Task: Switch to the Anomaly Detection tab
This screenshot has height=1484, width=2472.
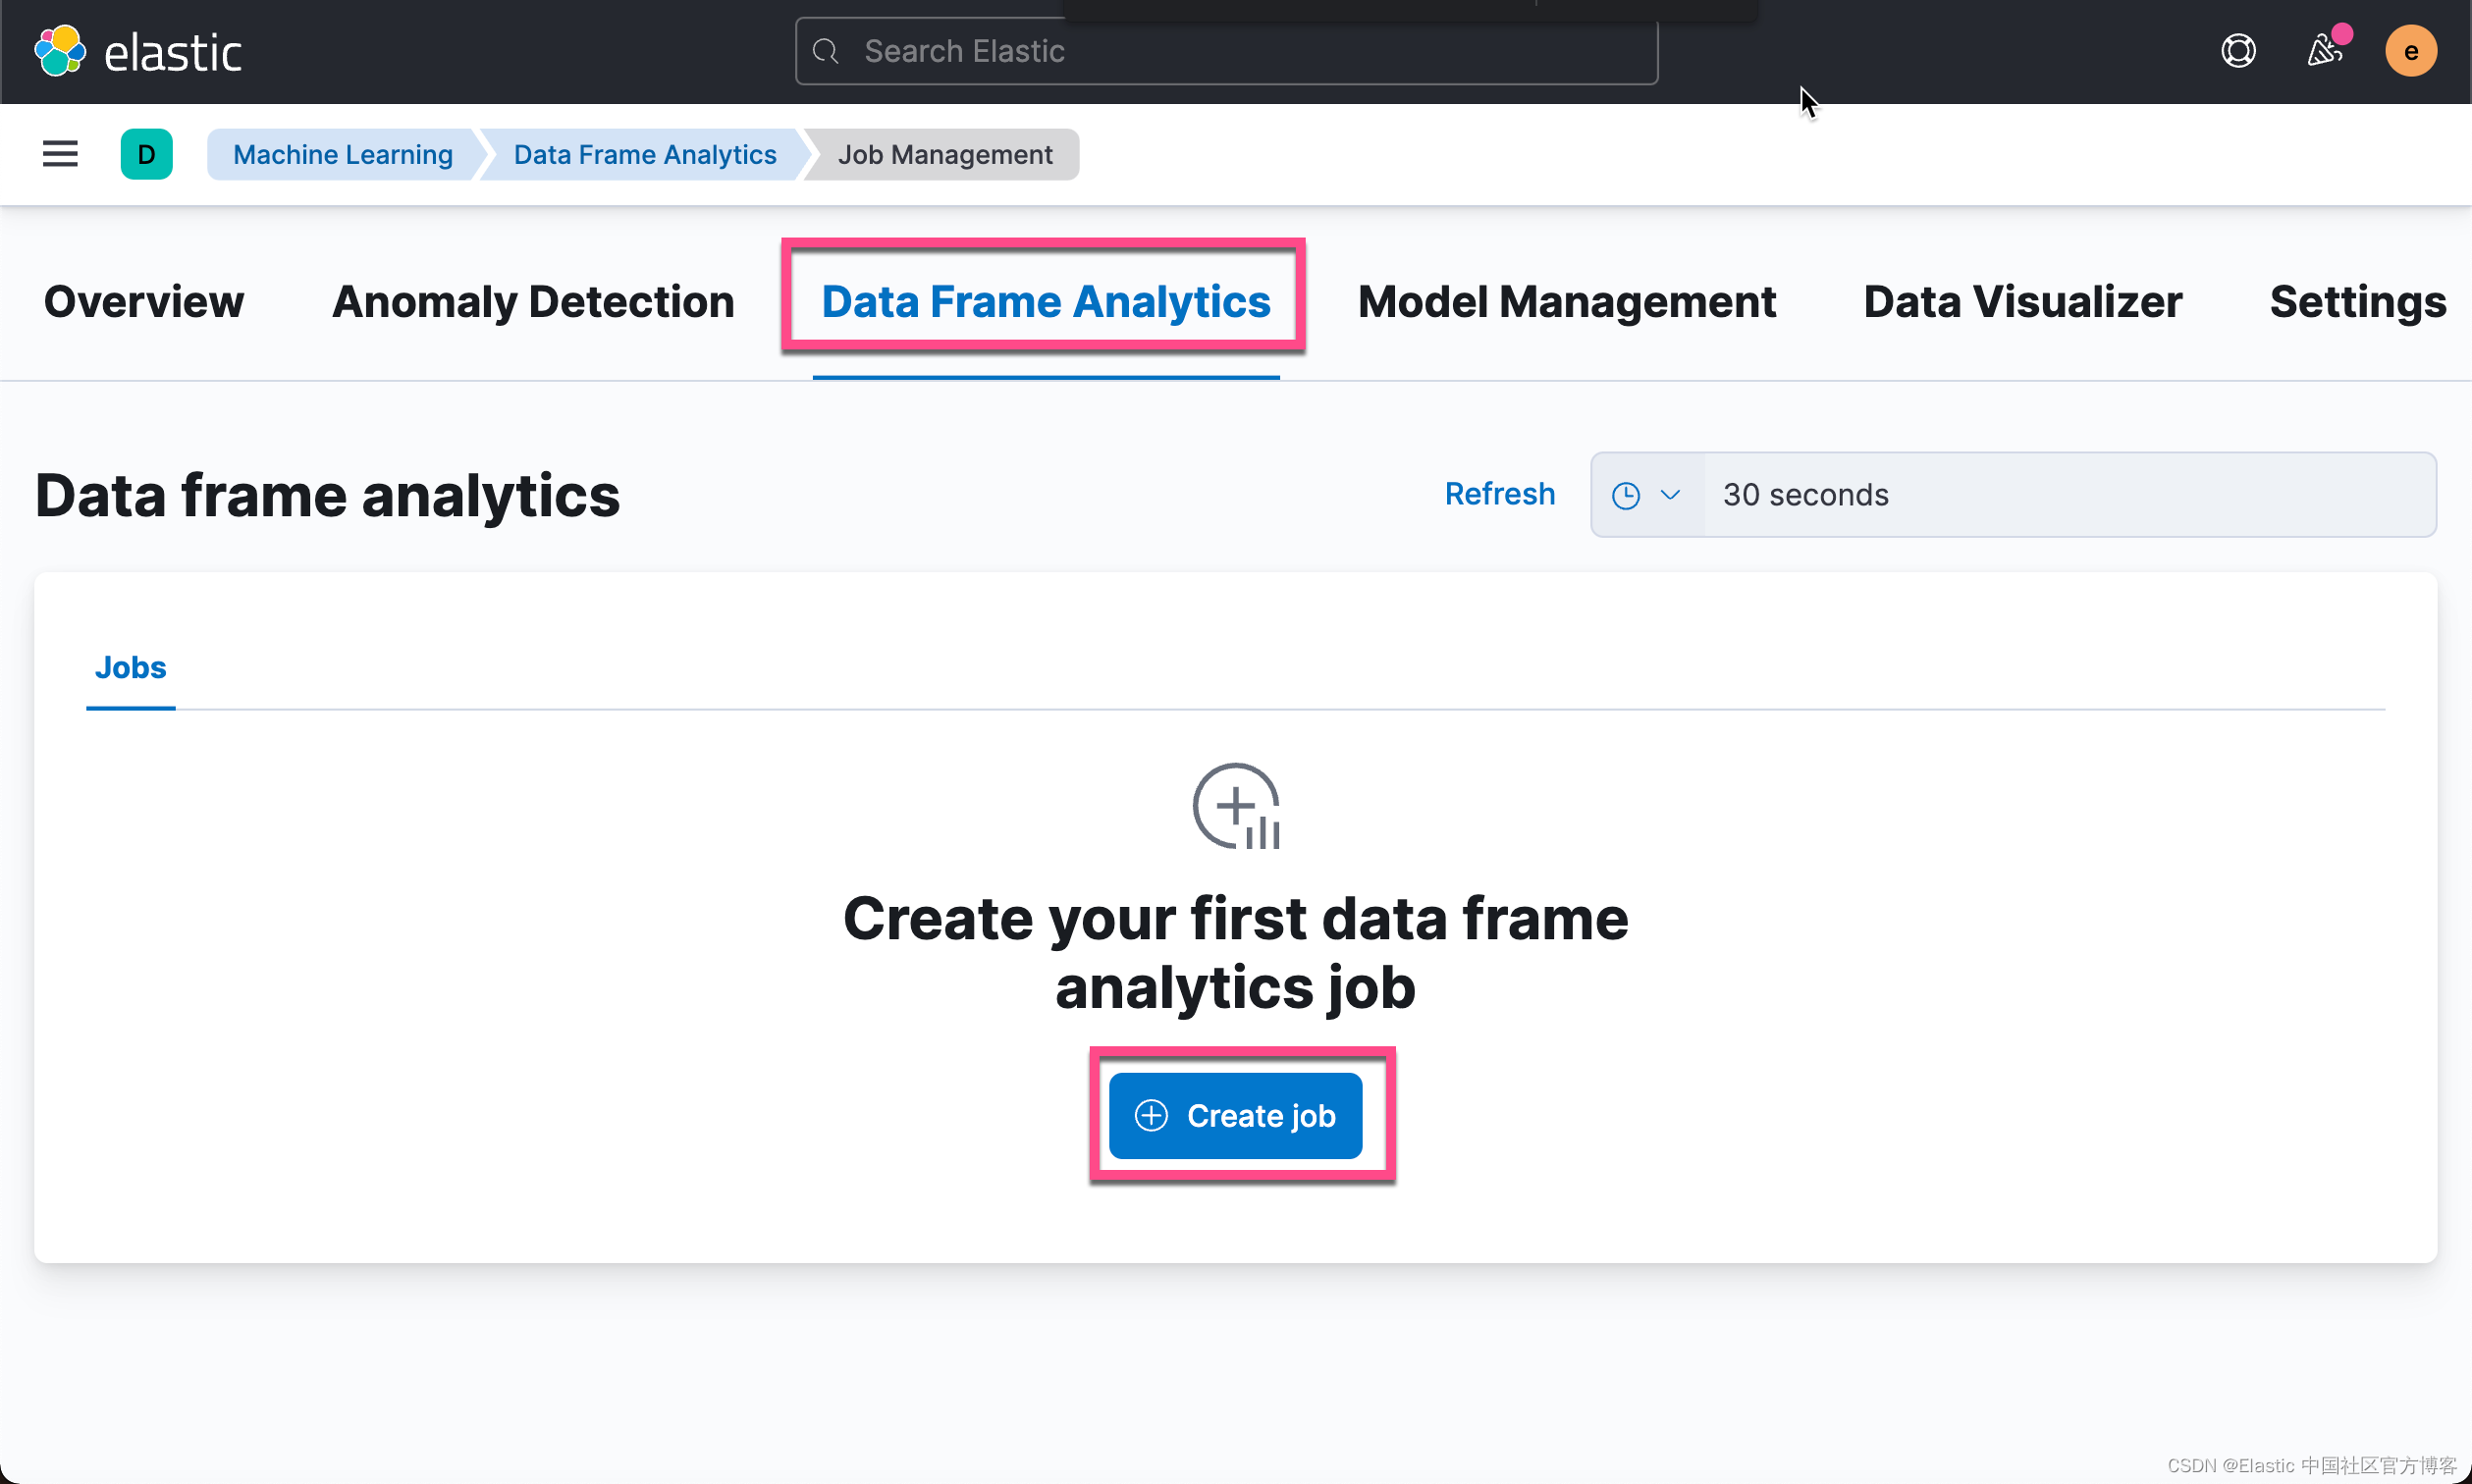Action: pyautogui.click(x=533, y=302)
